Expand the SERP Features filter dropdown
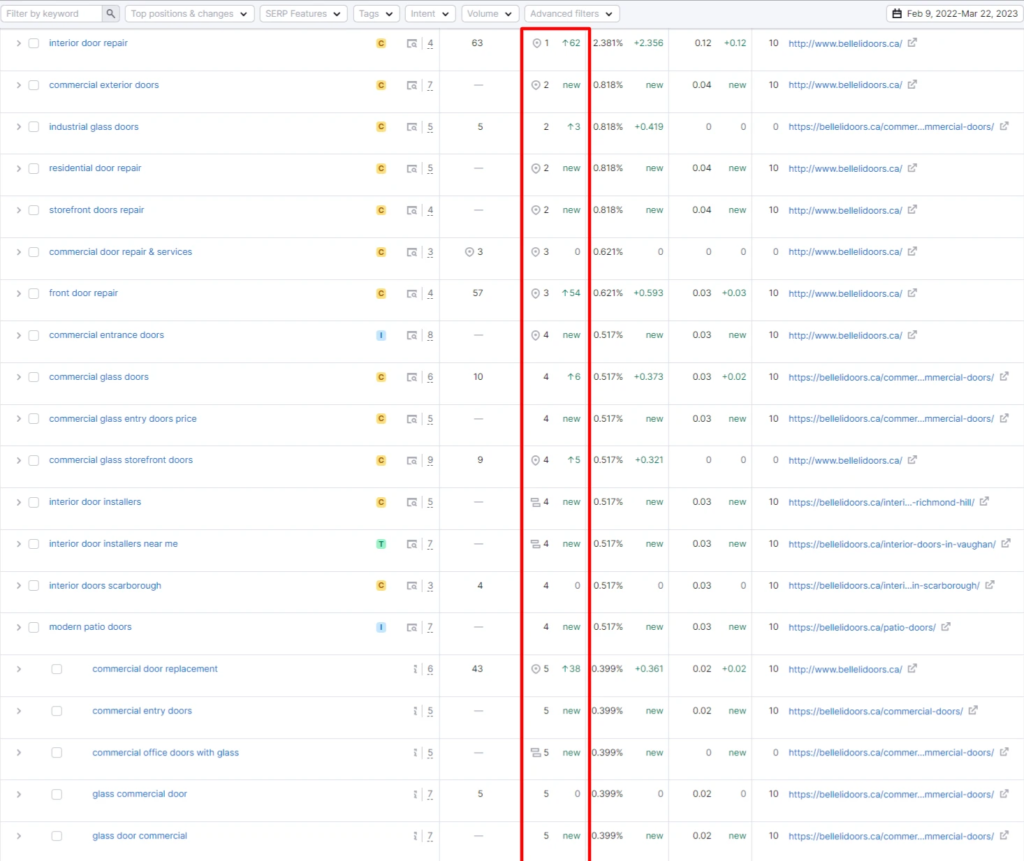The width and height of the screenshot is (1024, 861). click(x=303, y=14)
